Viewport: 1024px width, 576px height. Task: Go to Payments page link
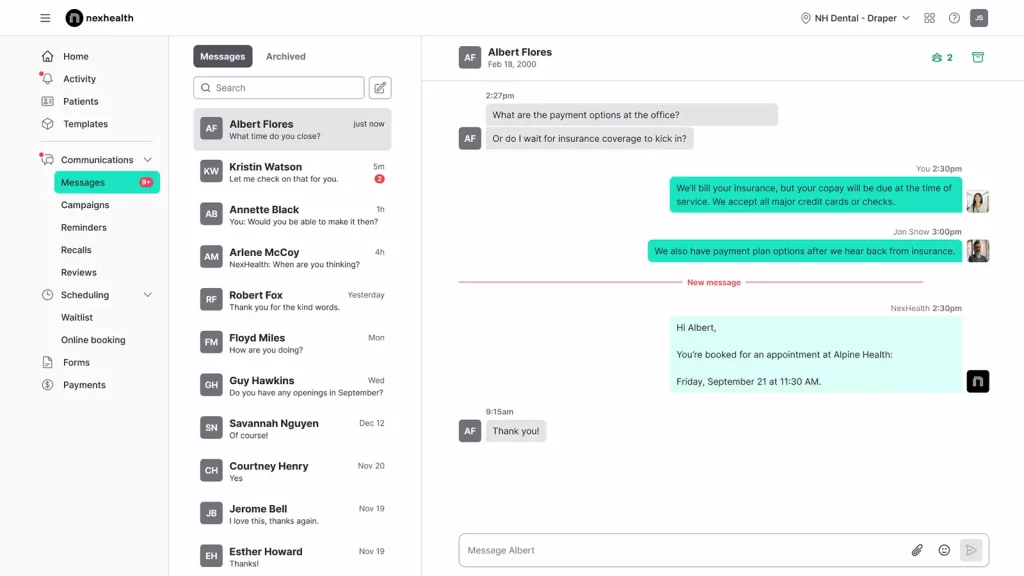click(84, 385)
